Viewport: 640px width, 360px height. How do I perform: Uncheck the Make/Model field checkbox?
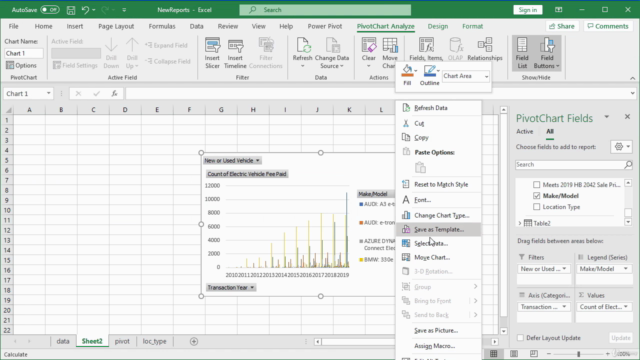pyautogui.click(x=536, y=196)
